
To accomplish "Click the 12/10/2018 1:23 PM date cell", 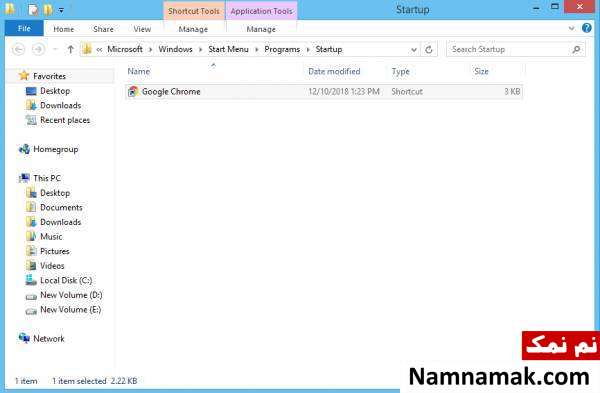I will click(x=344, y=91).
